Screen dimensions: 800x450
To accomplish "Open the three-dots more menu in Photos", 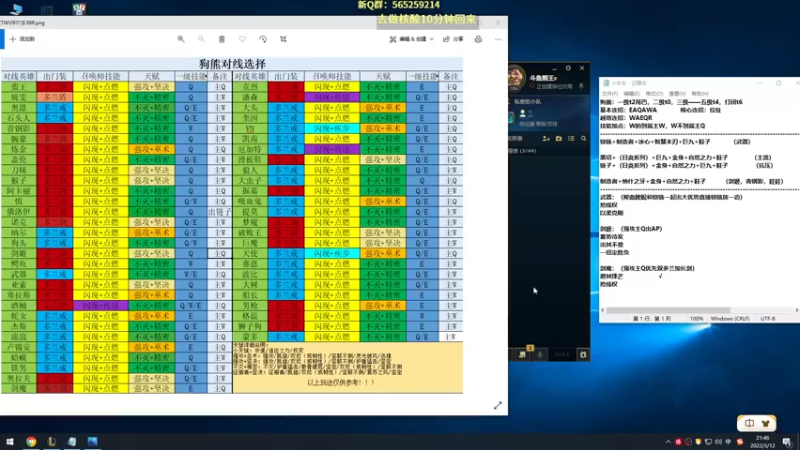I will pyautogui.click(x=498, y=39).
